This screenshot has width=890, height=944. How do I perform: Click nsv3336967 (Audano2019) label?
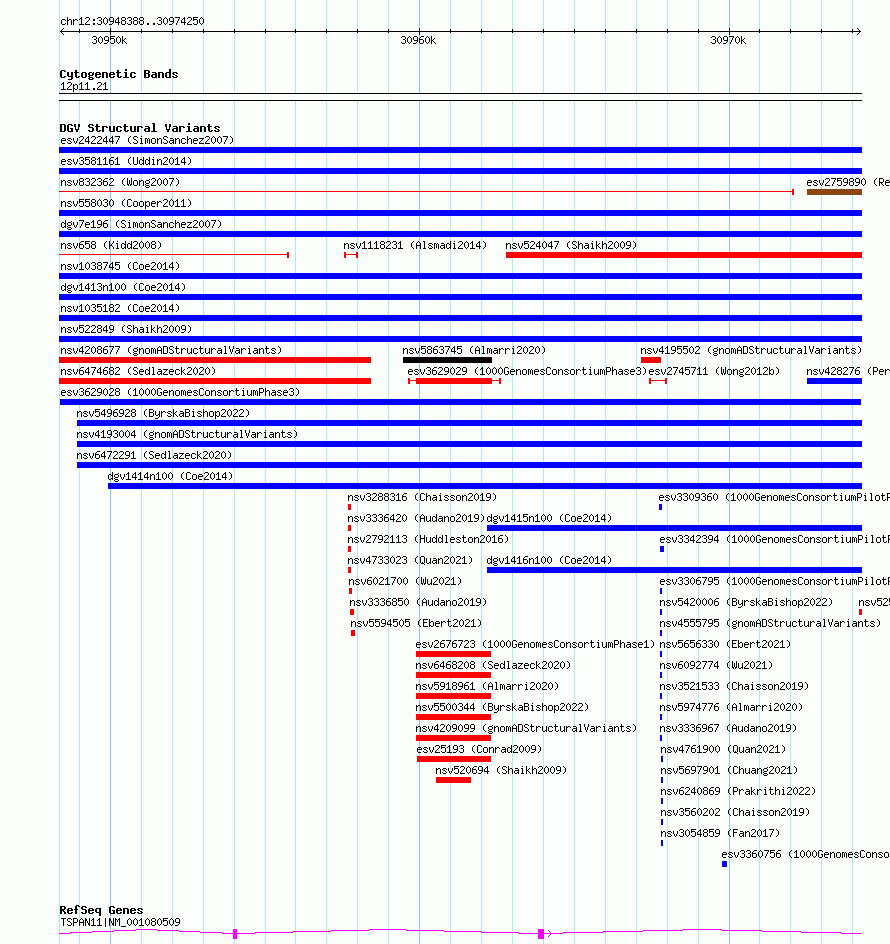(728, 729)
